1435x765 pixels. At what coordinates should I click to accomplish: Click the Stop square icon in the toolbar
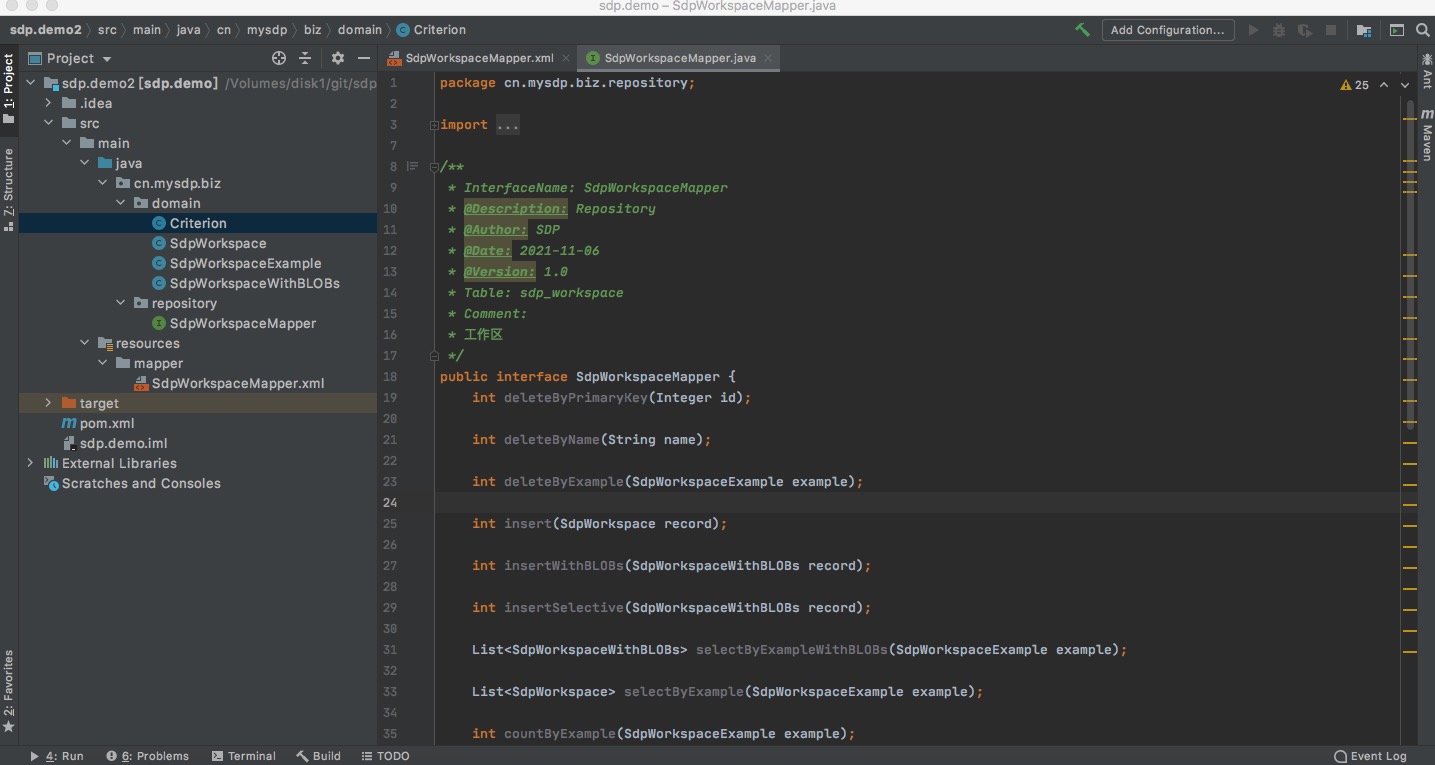pos(1330,30)
